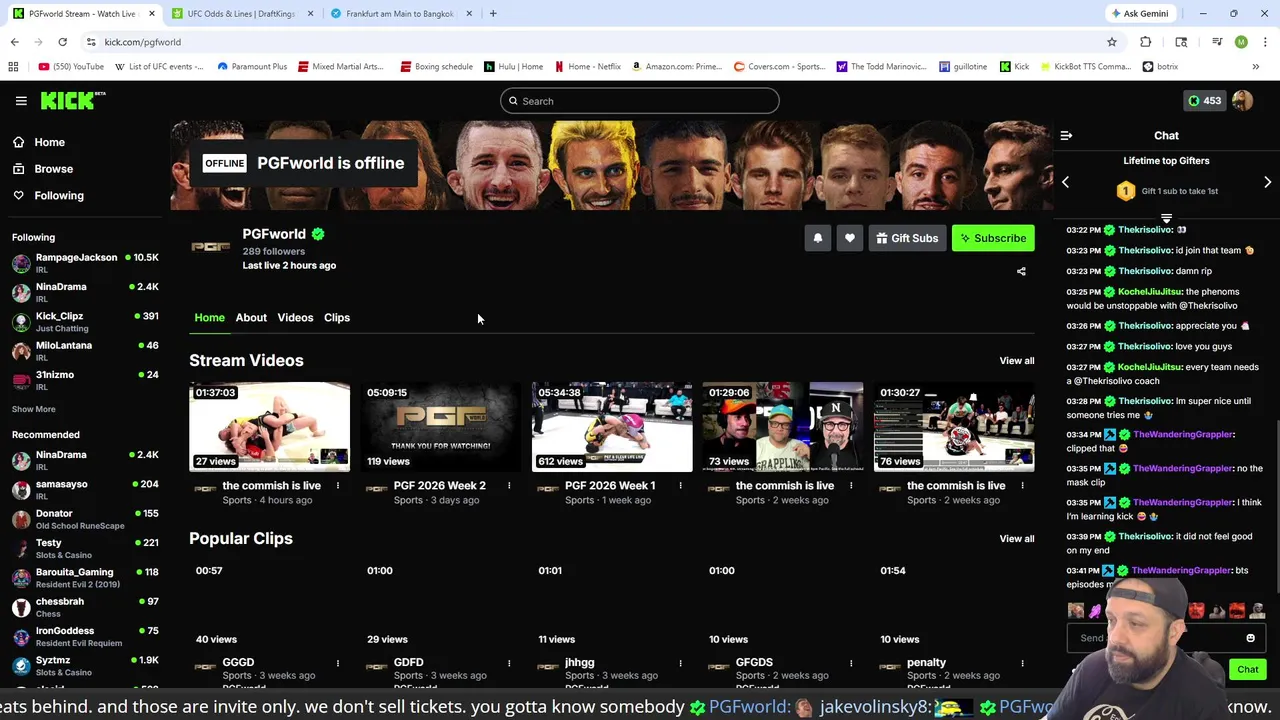
Task: Open a new browser tab
Action: tap(493, 14)
